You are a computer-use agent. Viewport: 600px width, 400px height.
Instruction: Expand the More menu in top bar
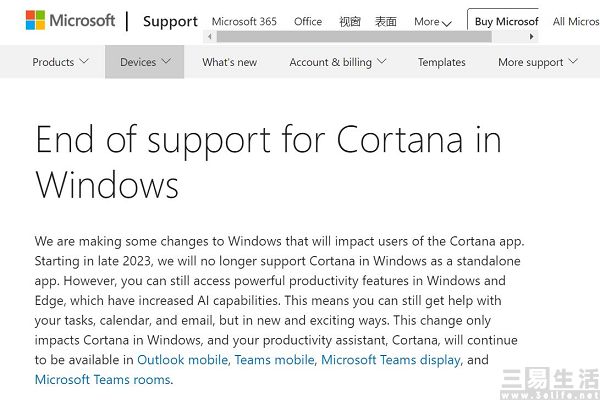[x=433, y=22]
